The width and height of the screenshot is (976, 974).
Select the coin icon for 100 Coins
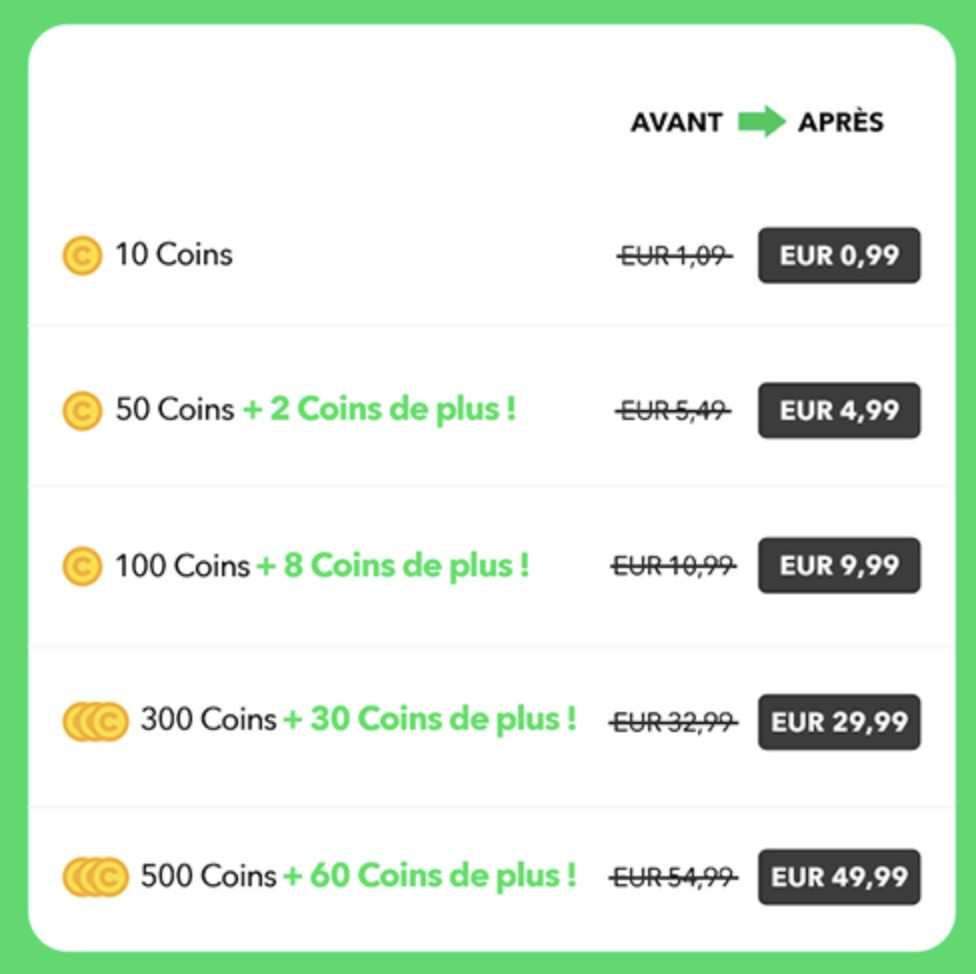click(81, 565)
